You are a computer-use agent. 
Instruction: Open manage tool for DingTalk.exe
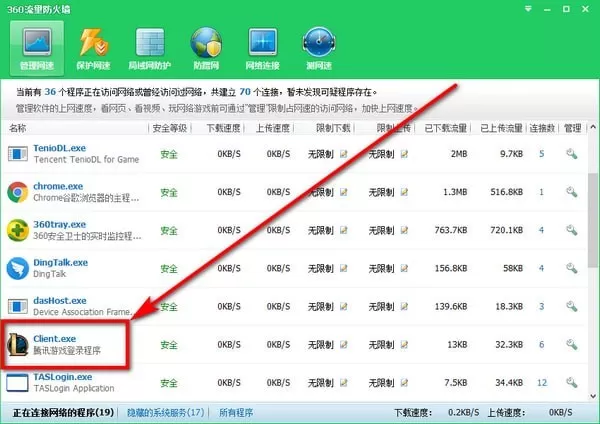tap(572, 268)
